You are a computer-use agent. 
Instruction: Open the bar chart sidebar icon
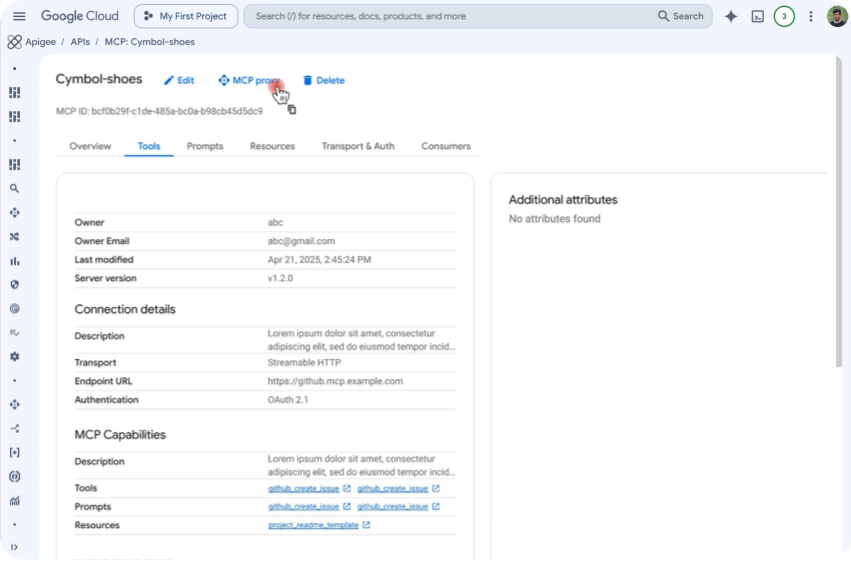point(15,261)
